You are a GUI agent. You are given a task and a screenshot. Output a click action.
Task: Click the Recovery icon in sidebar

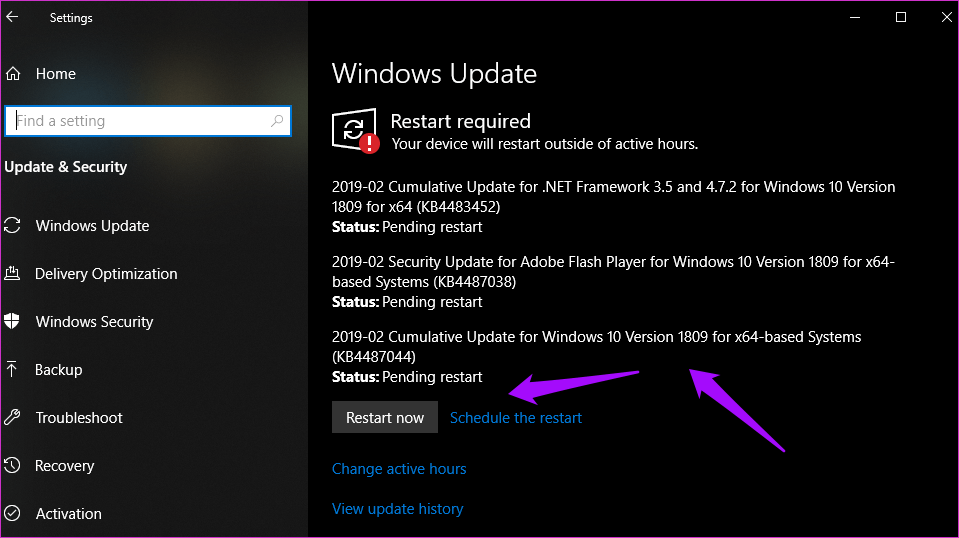[12, 466]
